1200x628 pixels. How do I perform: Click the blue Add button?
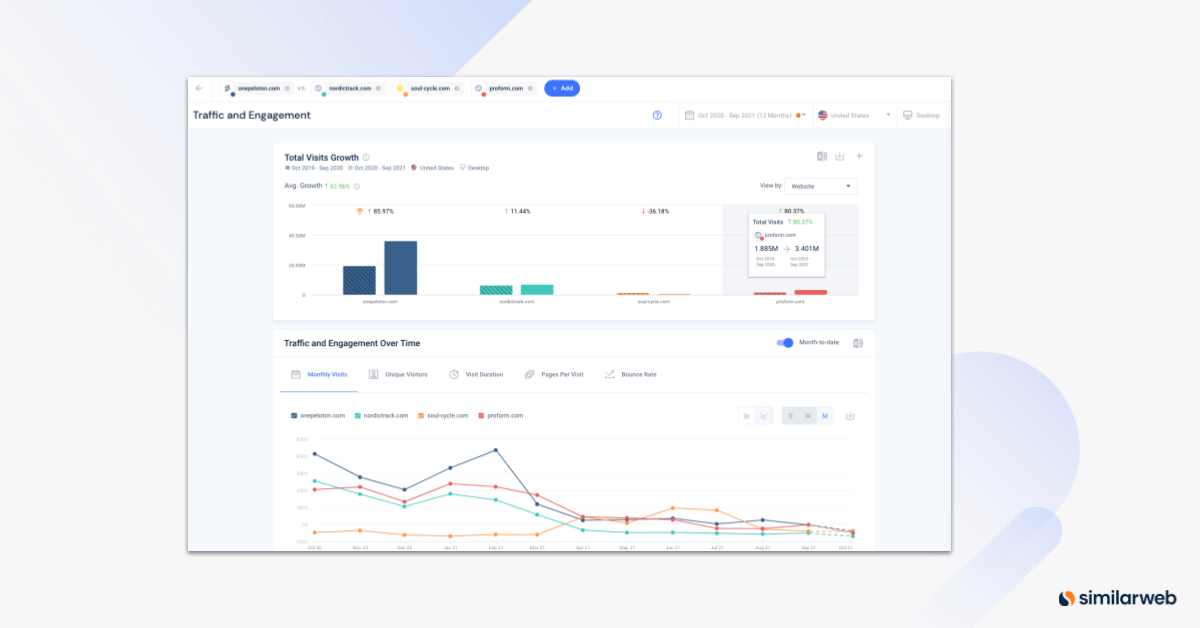pos(562,88)
